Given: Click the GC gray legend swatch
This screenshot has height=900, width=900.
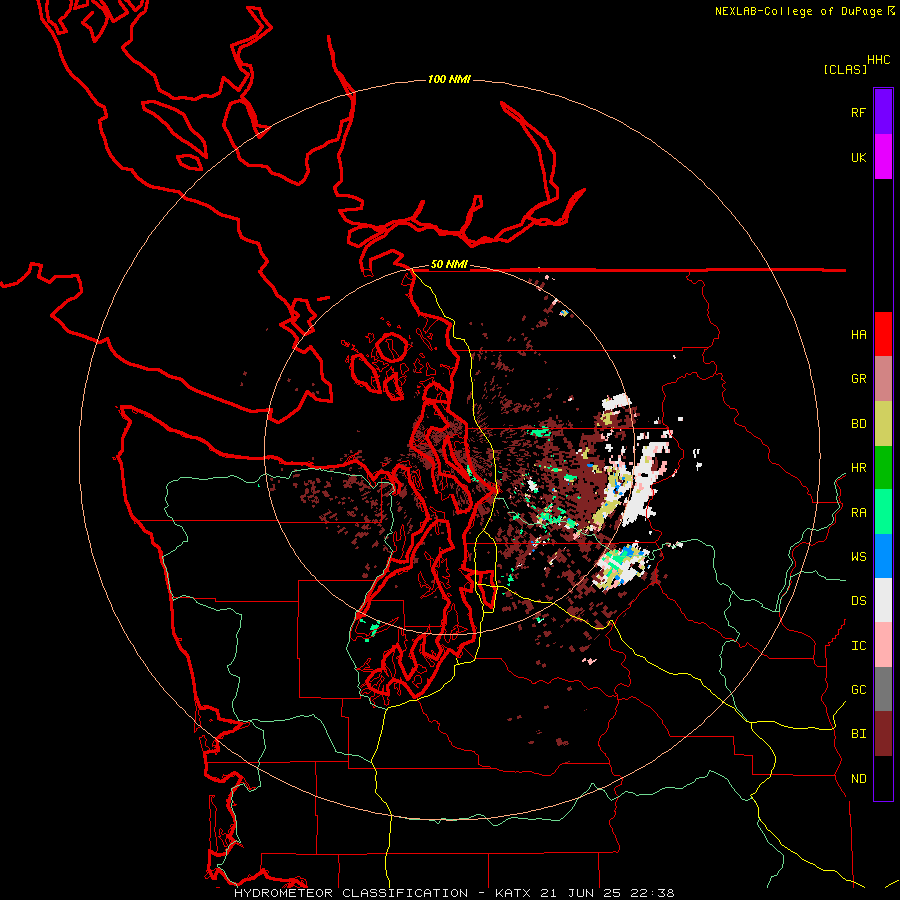Looking at the screenshot, I should [x=883, y=689].
